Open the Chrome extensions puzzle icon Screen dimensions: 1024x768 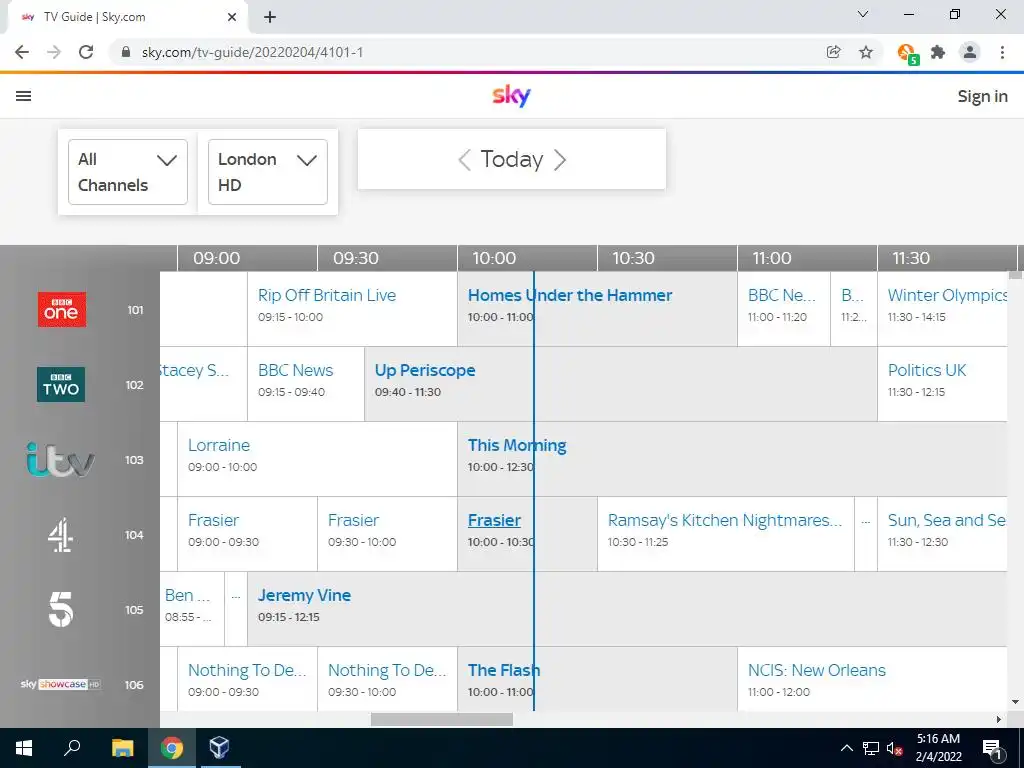click(x=938, y=52)
